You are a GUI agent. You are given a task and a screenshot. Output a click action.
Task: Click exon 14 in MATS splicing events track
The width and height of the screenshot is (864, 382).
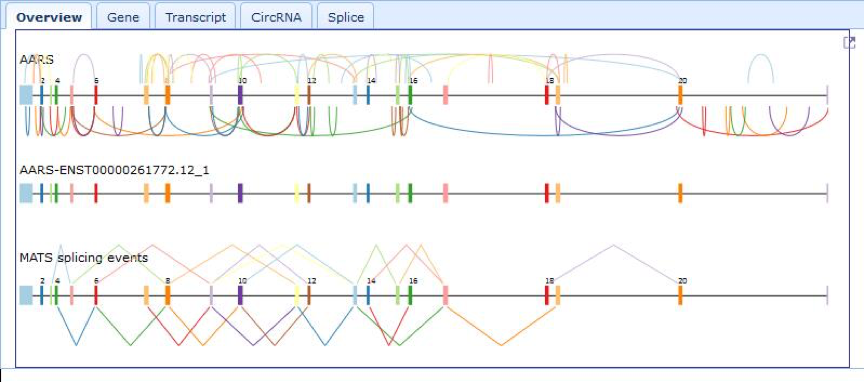coord(368,295)
